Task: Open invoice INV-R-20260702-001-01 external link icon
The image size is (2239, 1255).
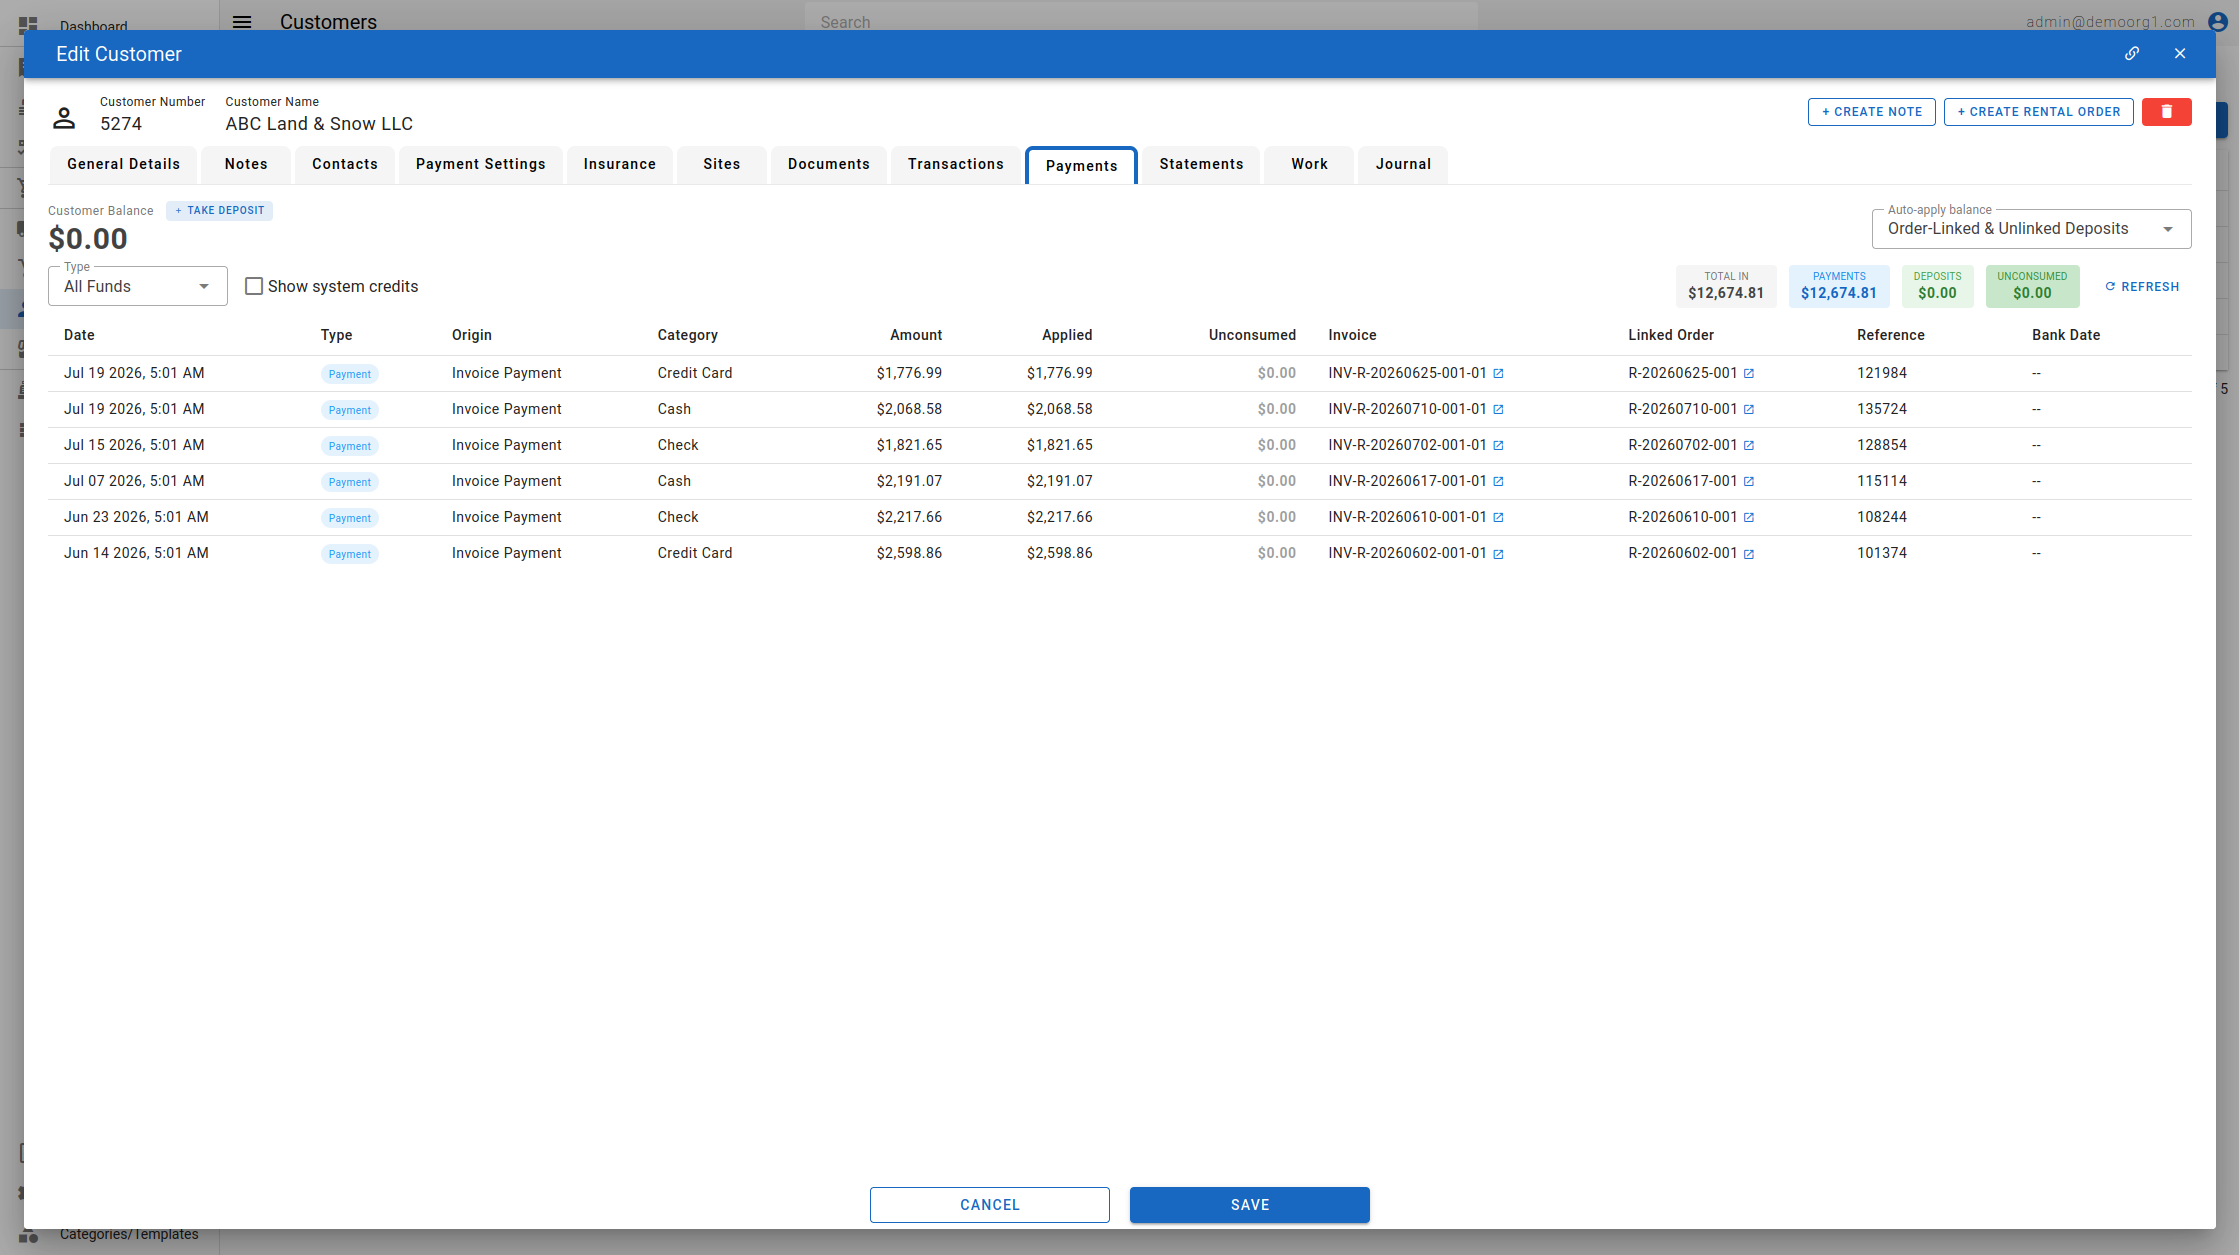Action: point(1498,446)
